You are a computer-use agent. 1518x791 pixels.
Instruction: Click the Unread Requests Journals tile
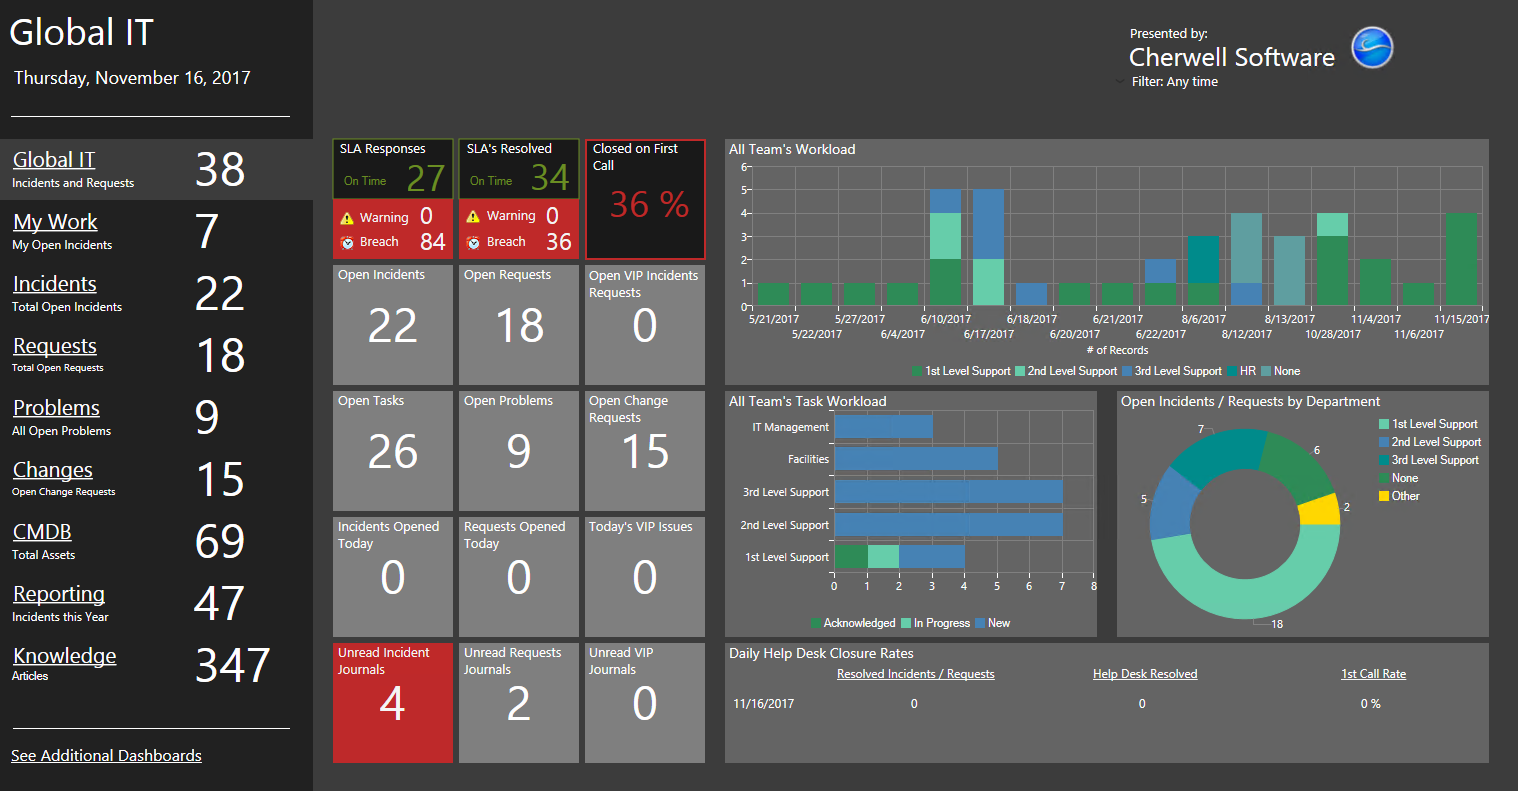pos(519,703)
